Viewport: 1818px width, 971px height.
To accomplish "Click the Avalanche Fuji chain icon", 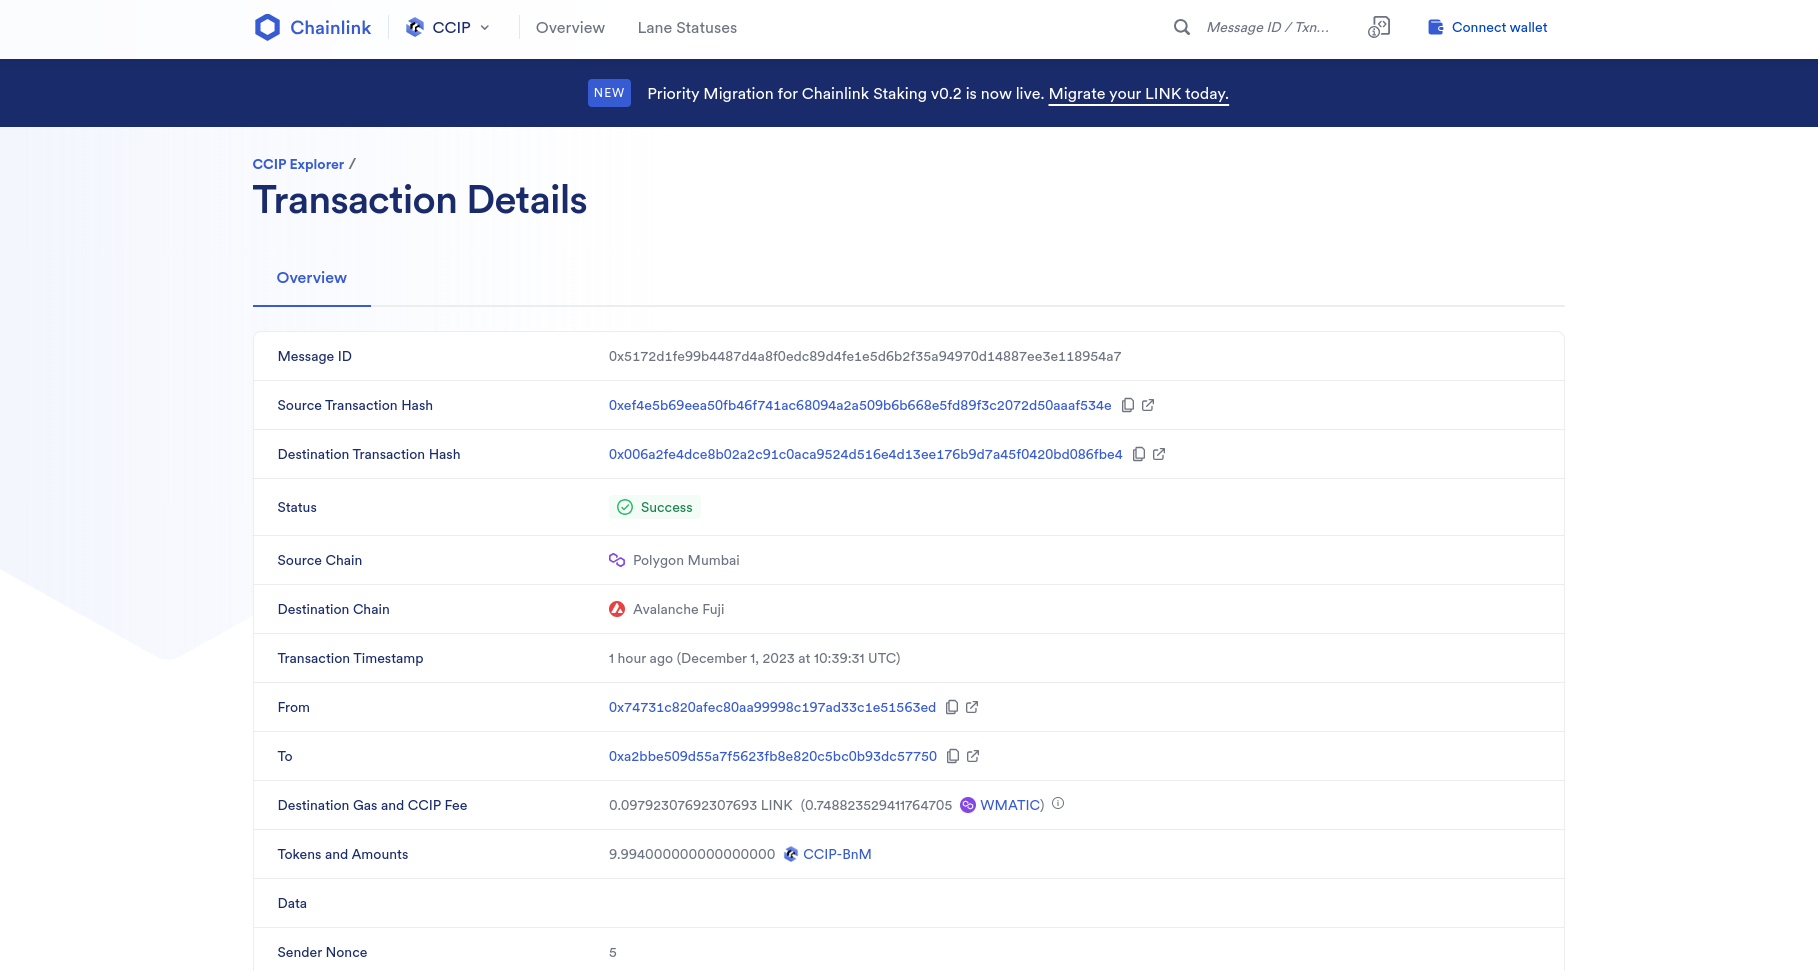I will tap(616, 609).
